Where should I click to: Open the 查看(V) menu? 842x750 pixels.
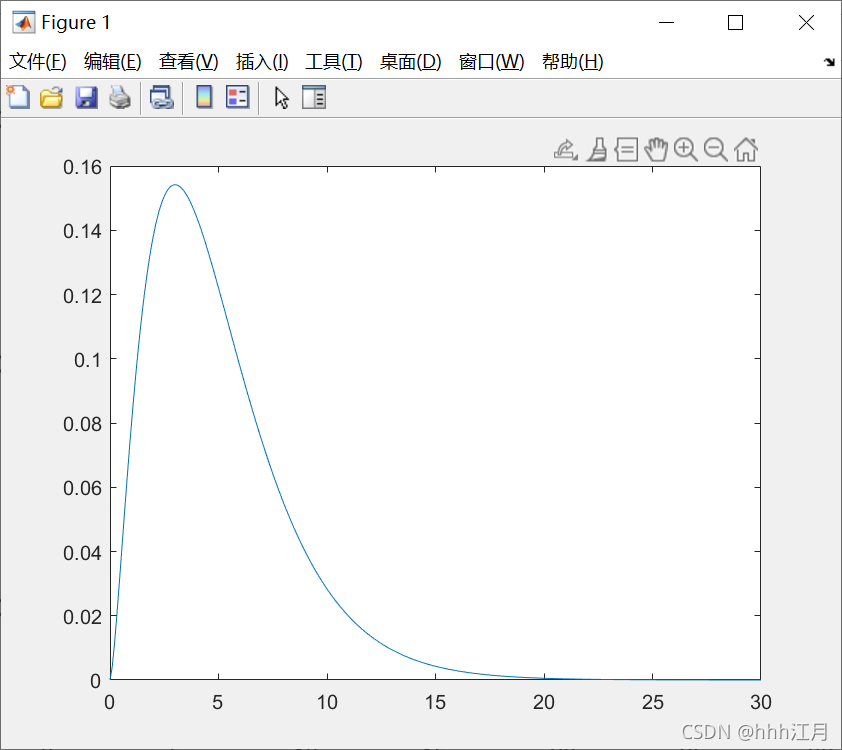pyautogui.click(x=188, y=62)
